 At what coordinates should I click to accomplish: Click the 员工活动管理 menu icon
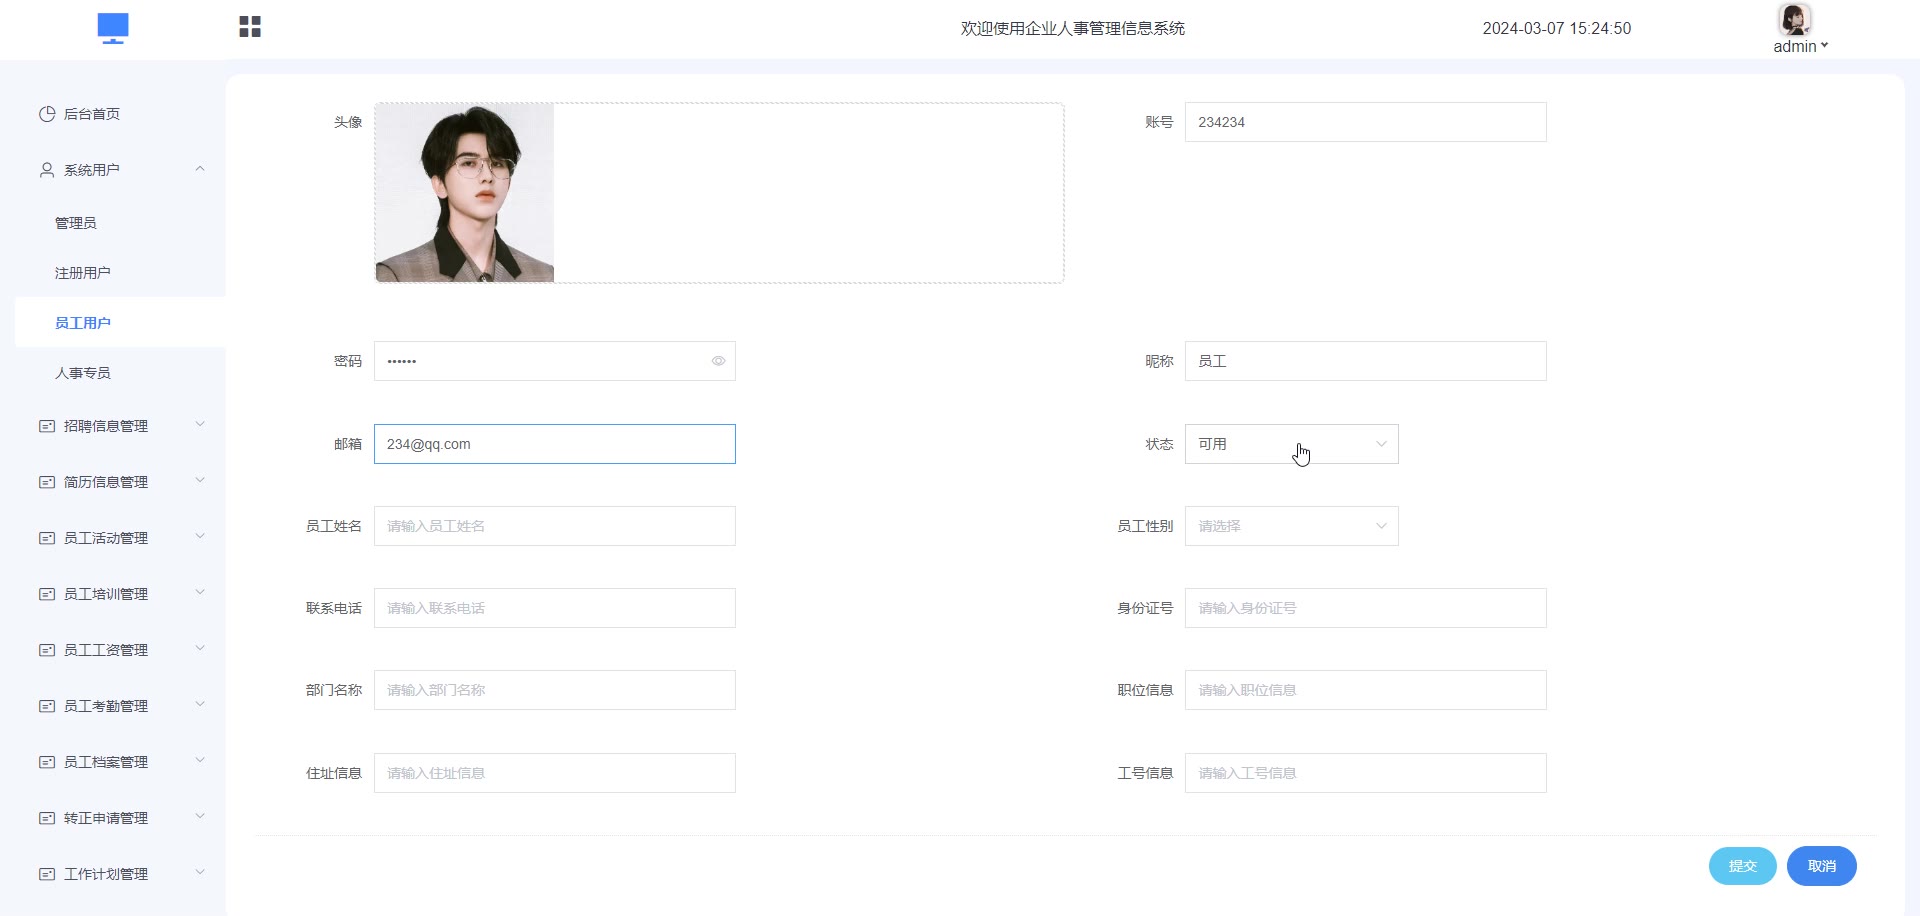(47, 538)
